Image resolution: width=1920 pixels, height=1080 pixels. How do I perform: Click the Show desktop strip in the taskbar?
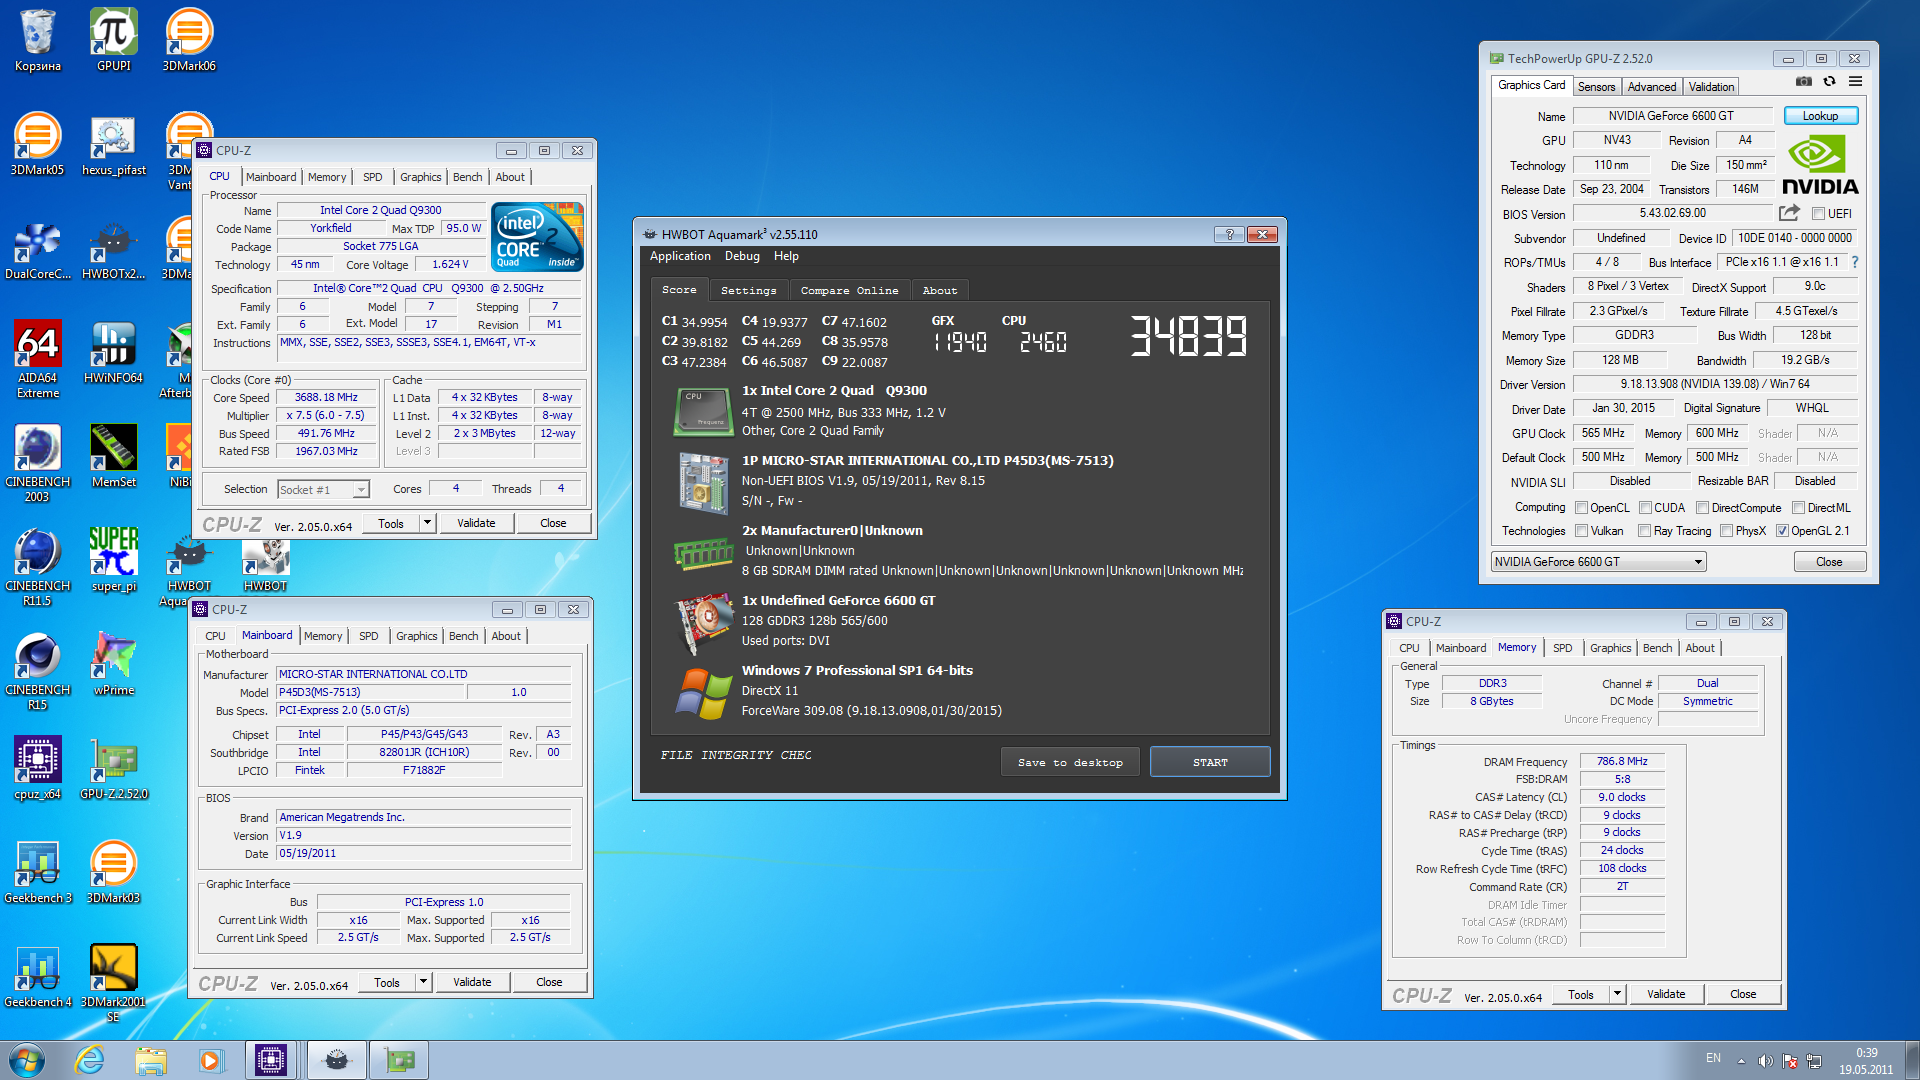tap(1912, 1060)
